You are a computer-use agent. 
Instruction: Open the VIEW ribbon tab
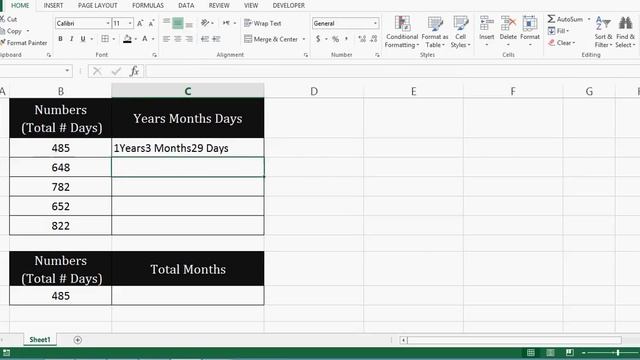click(251, 5)
